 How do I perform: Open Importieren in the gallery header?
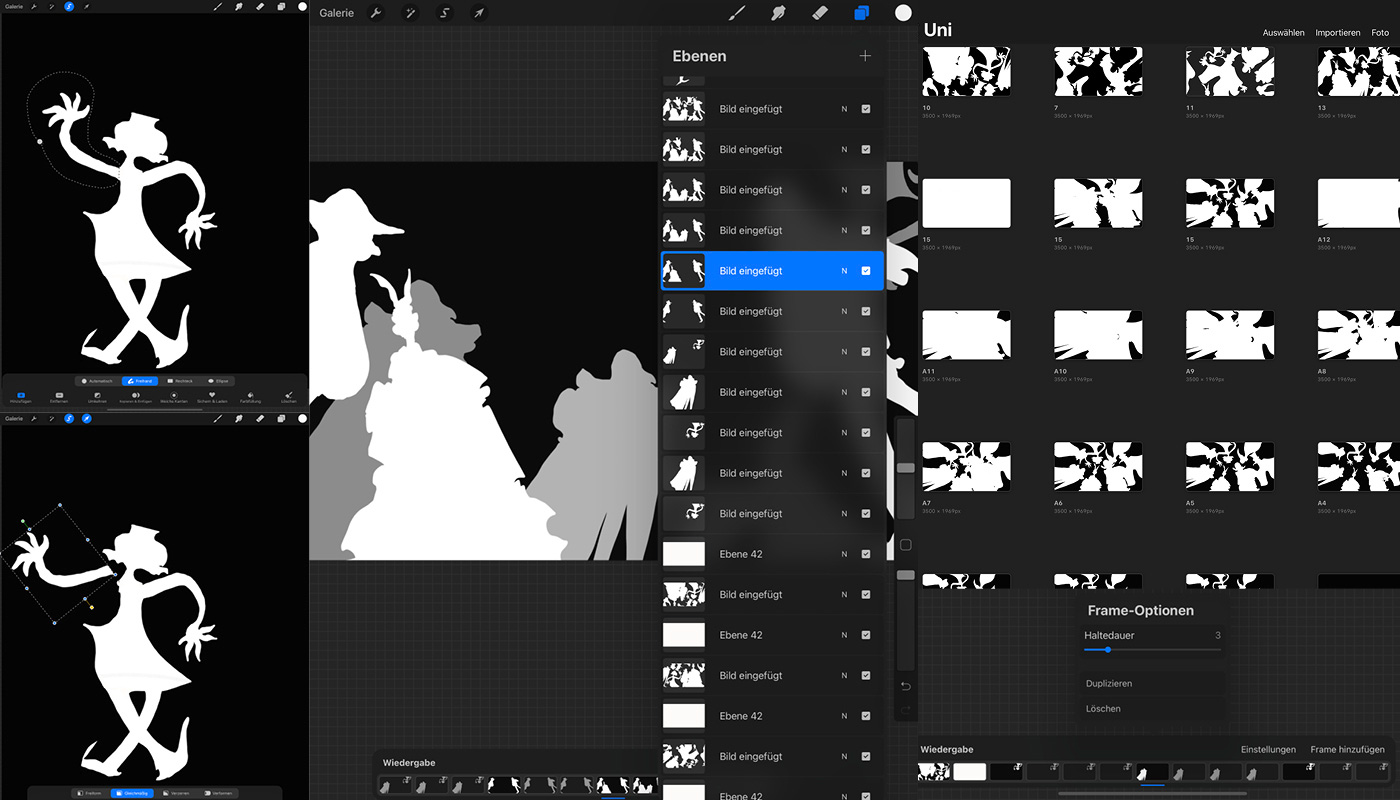point(1337,33)
